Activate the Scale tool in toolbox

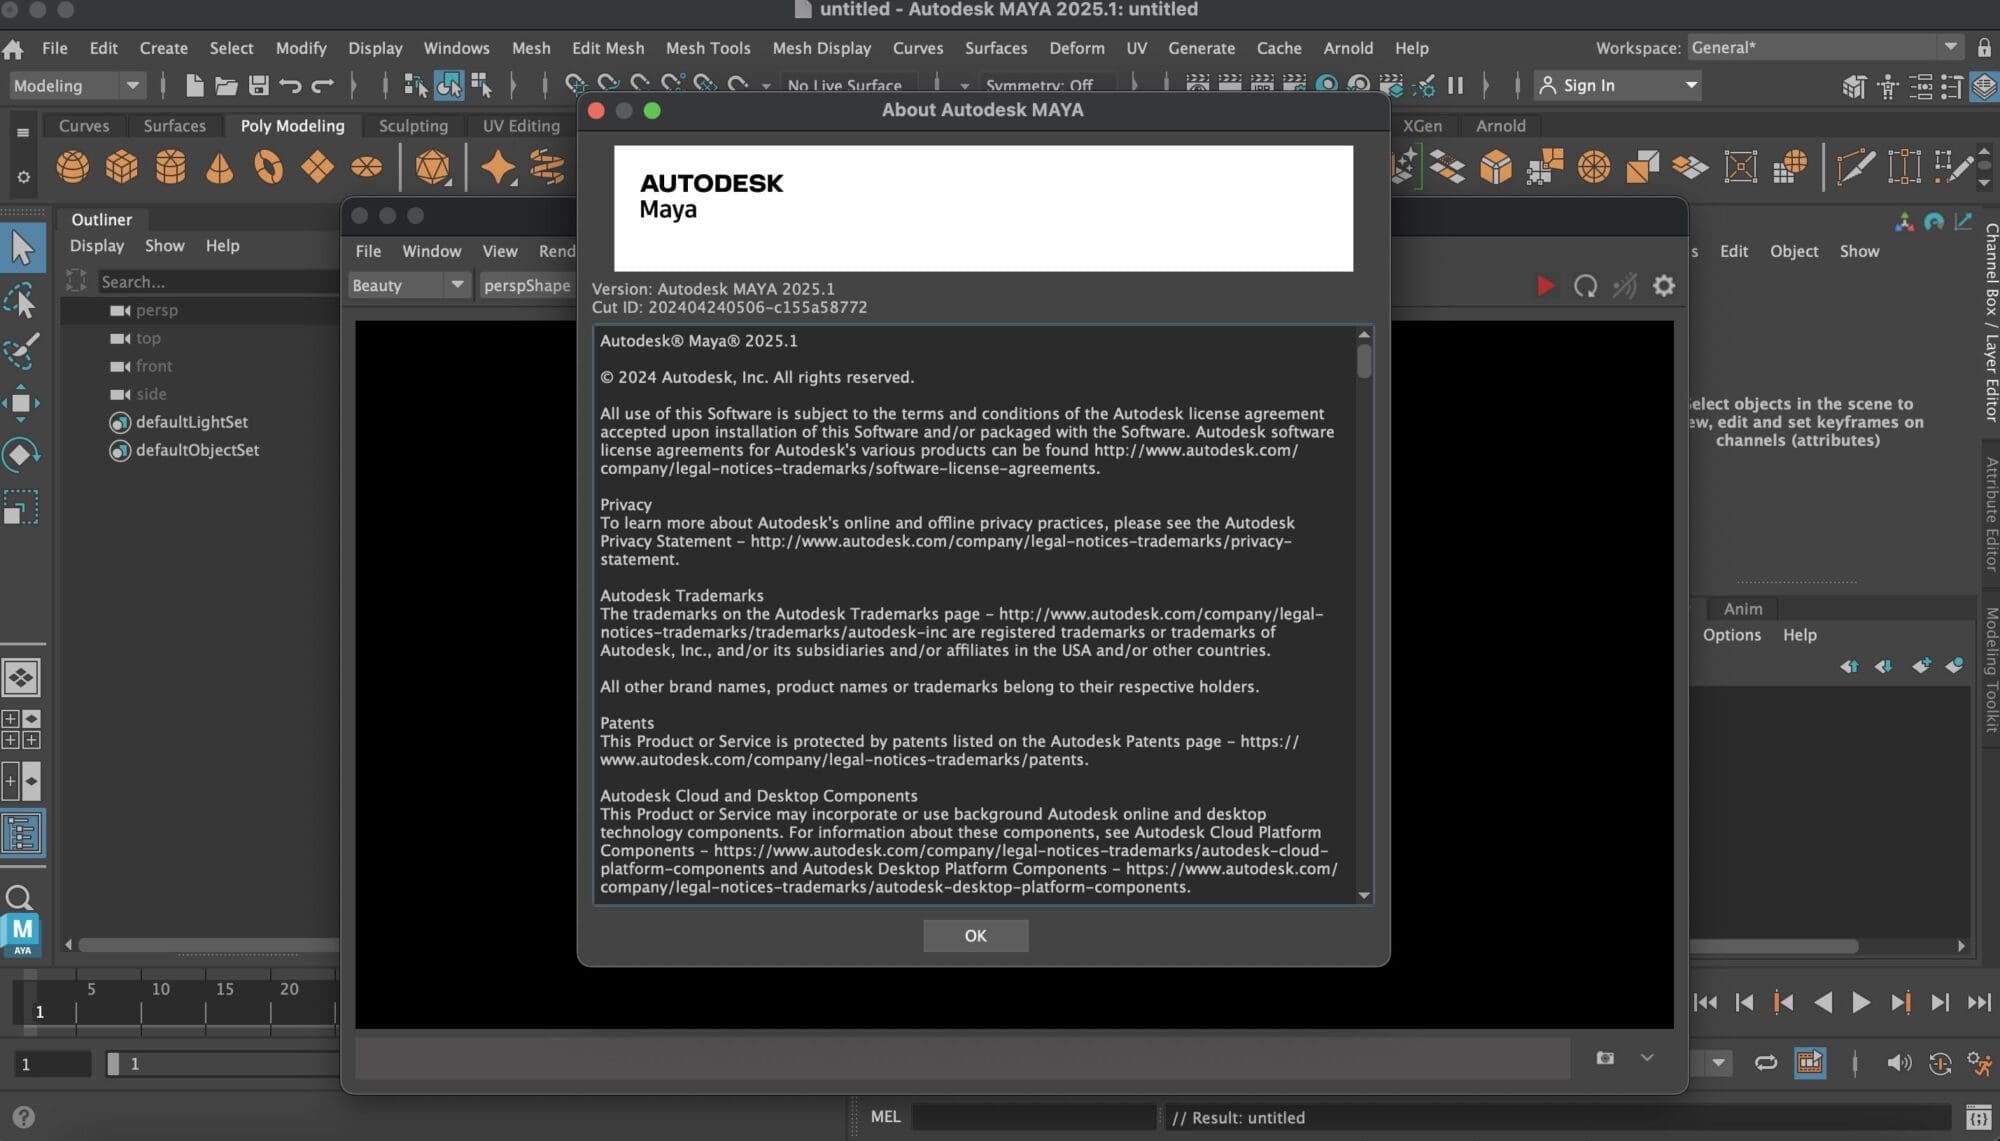[21, 507]
